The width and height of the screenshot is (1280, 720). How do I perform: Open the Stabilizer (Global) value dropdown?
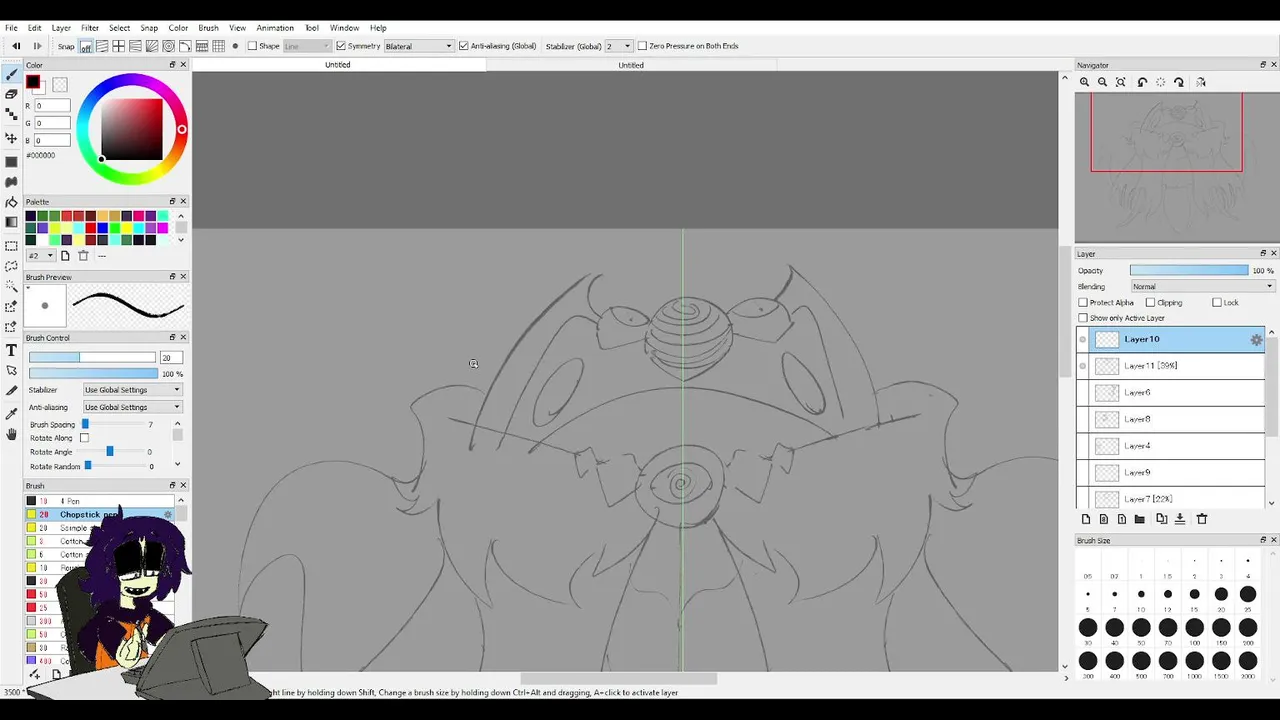[618, 46]
